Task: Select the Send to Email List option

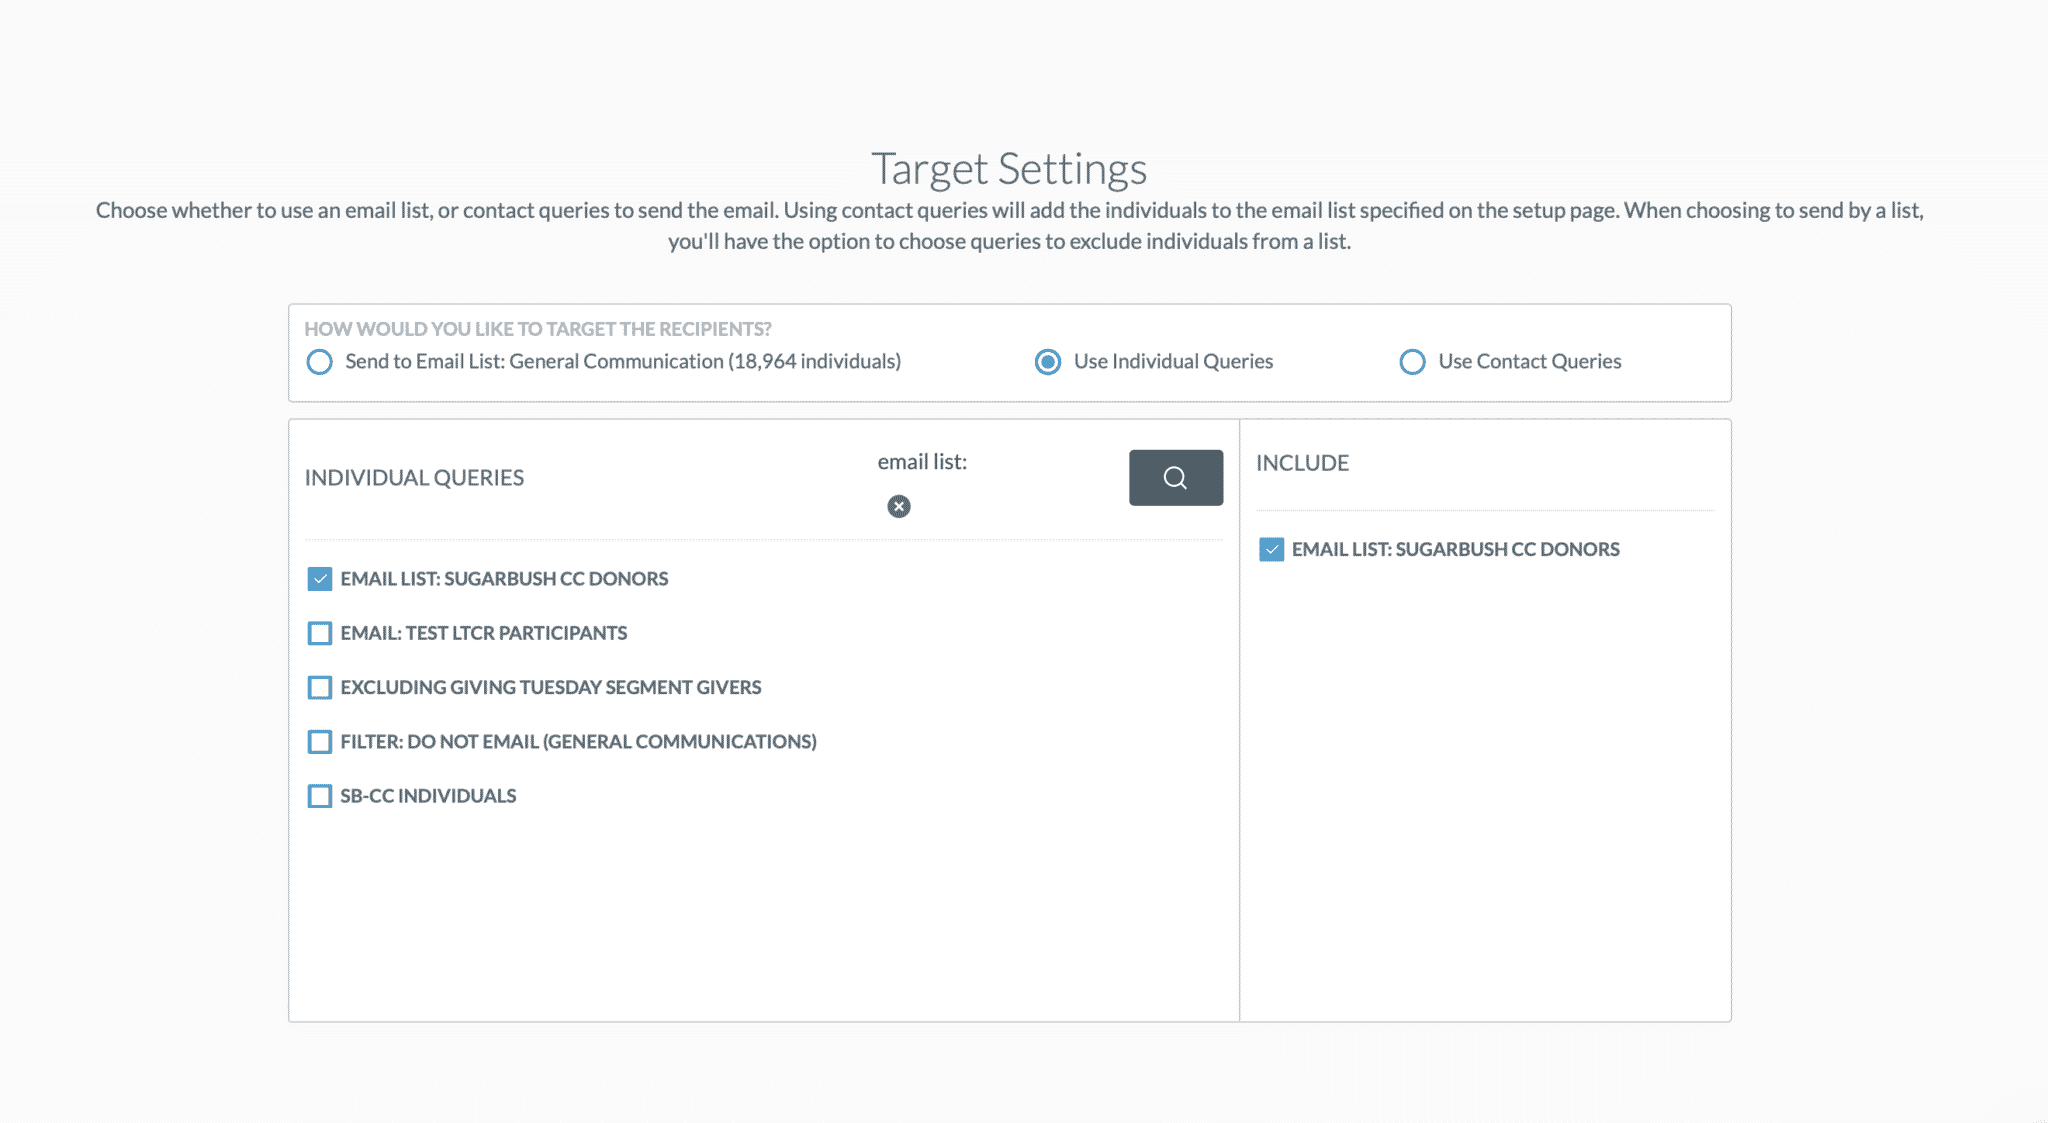Action: (x=319, y=362)
